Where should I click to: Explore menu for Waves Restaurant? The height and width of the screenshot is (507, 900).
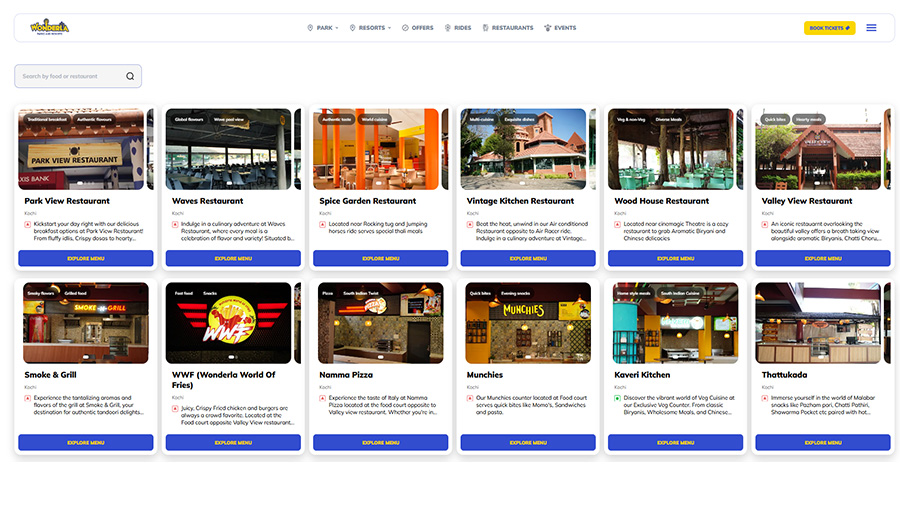[x=233, y=258]
